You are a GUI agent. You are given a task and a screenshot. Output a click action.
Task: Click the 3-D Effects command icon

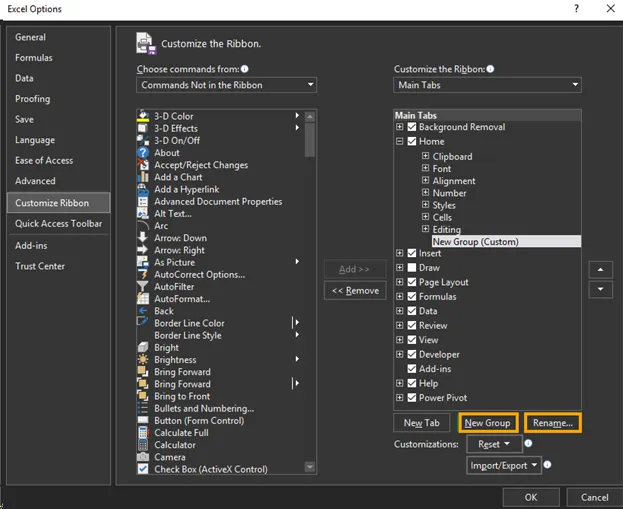tap(143, 128)
